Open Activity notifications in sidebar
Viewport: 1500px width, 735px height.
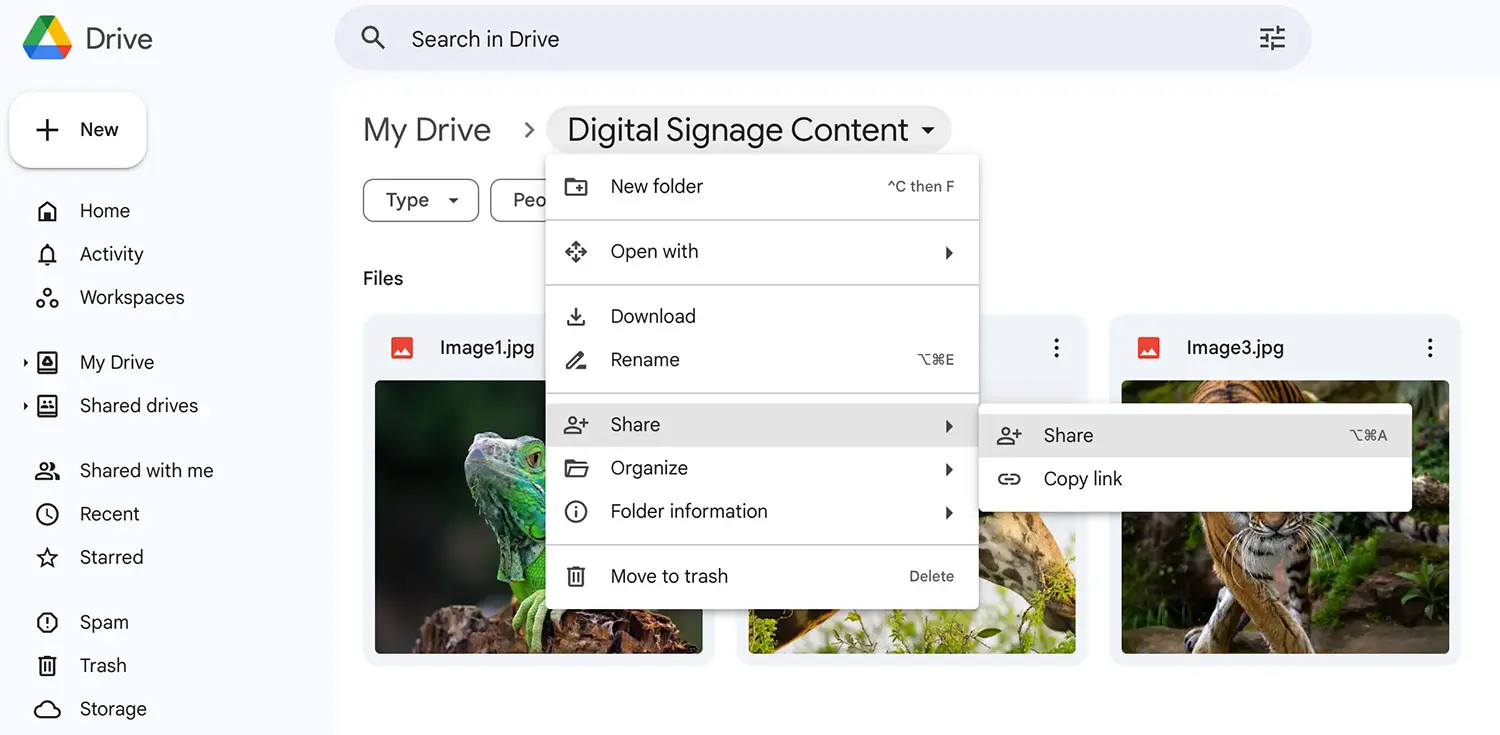coord(111,254)
